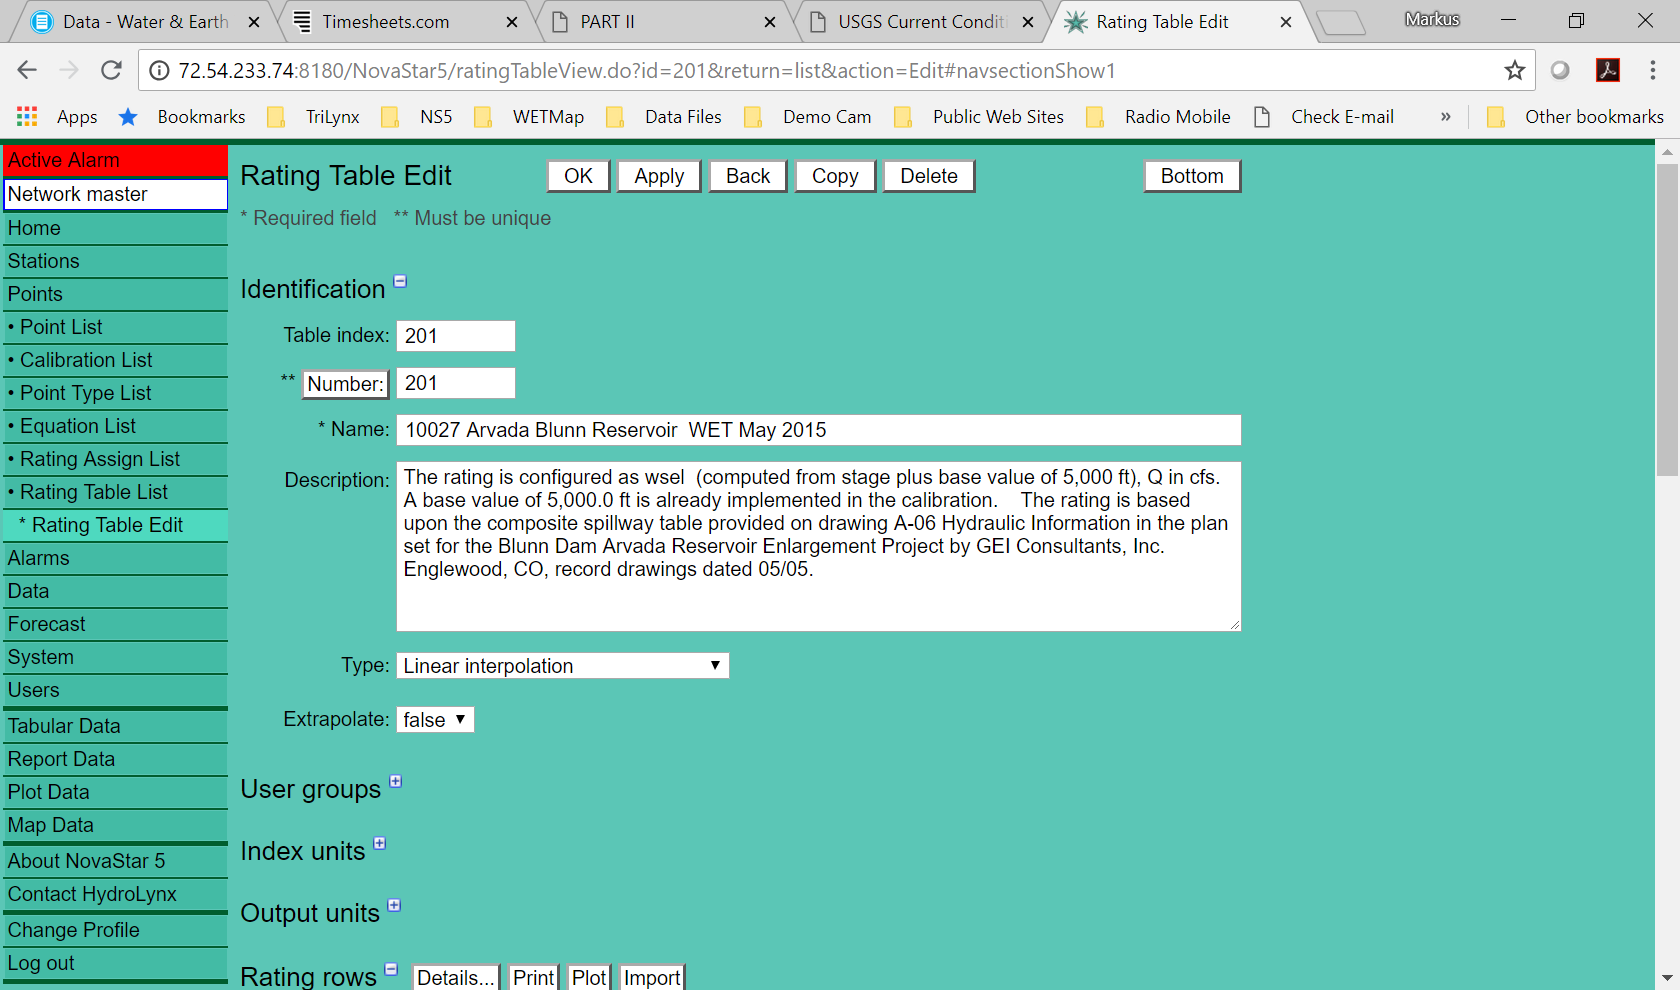Image resolution: width=1680 pixels, height=990 pixels.
Task: Click the site information icon beside URL
Action: pyautogui.click(x=159, y=70)
